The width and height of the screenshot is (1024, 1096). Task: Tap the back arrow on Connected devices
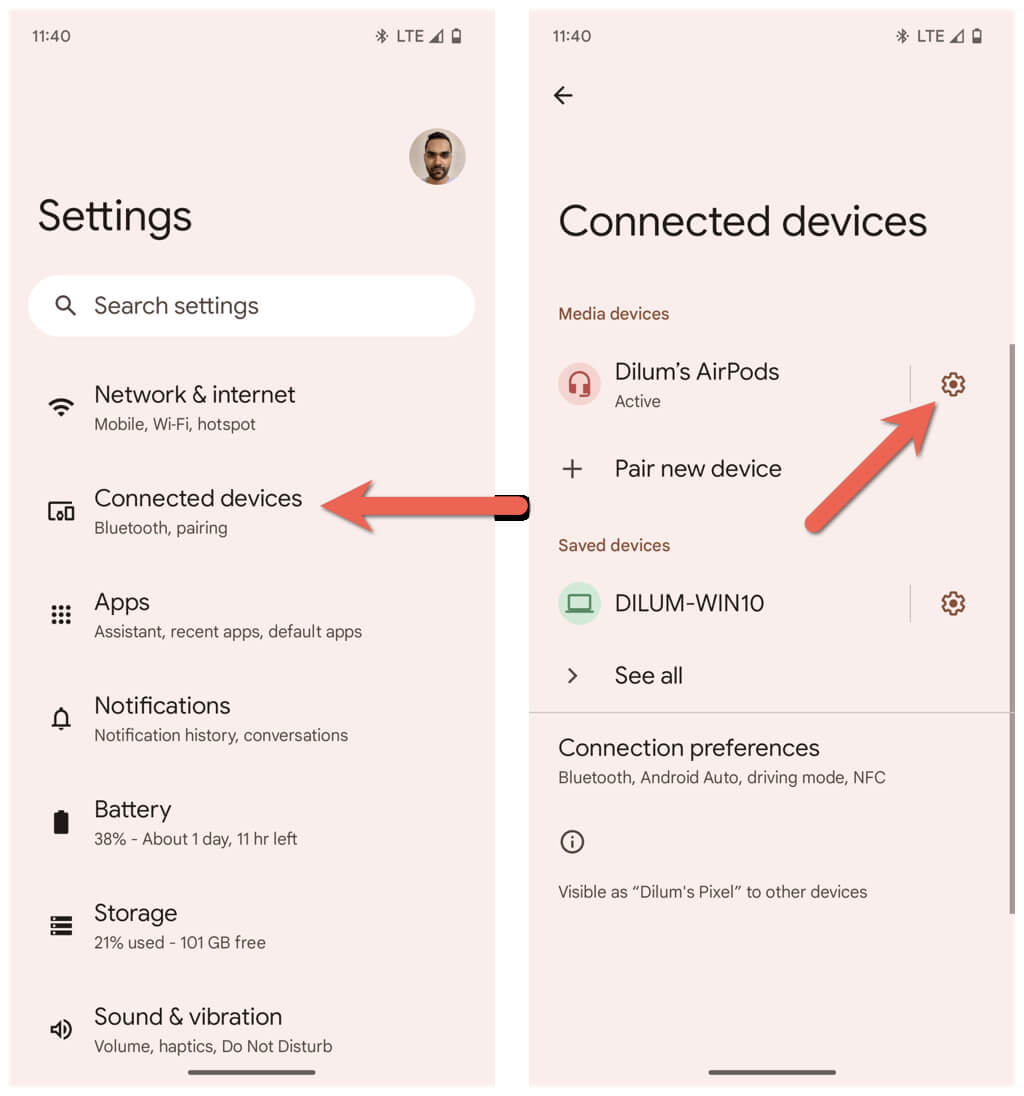[563, 95]
